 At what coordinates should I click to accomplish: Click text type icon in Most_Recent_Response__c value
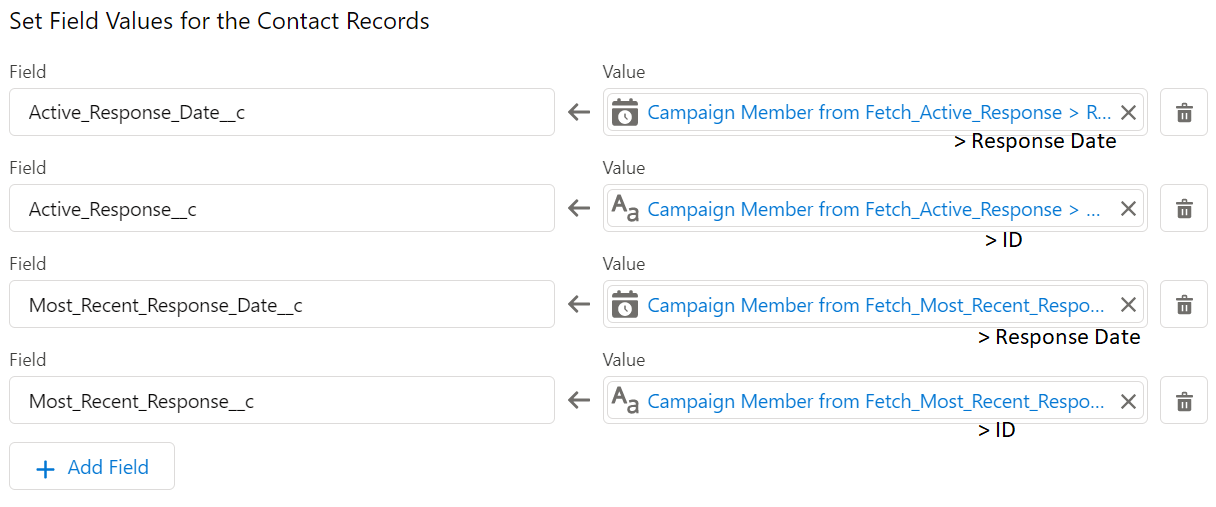click(x=625, y=401)
